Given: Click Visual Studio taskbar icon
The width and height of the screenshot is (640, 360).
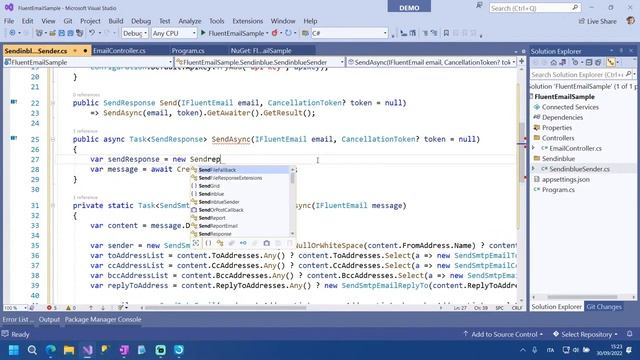Looking at the screenshot, I should tap(87, 350).
